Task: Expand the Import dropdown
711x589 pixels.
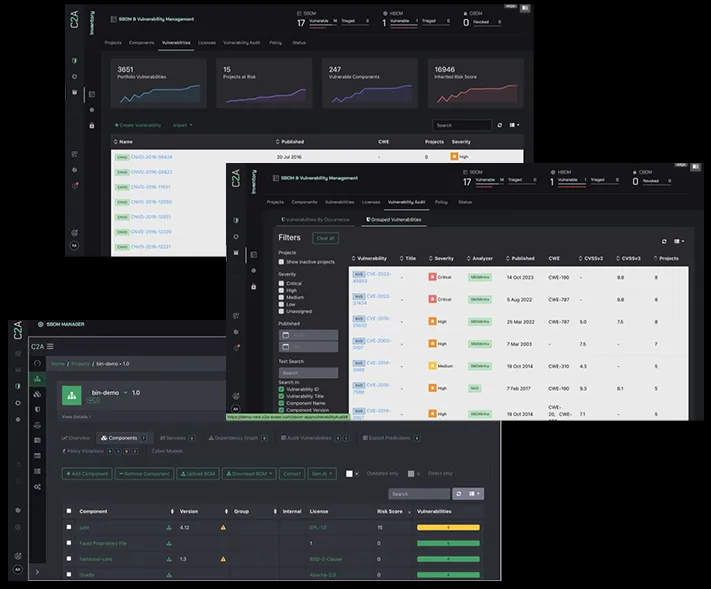Action: (182, 125)
